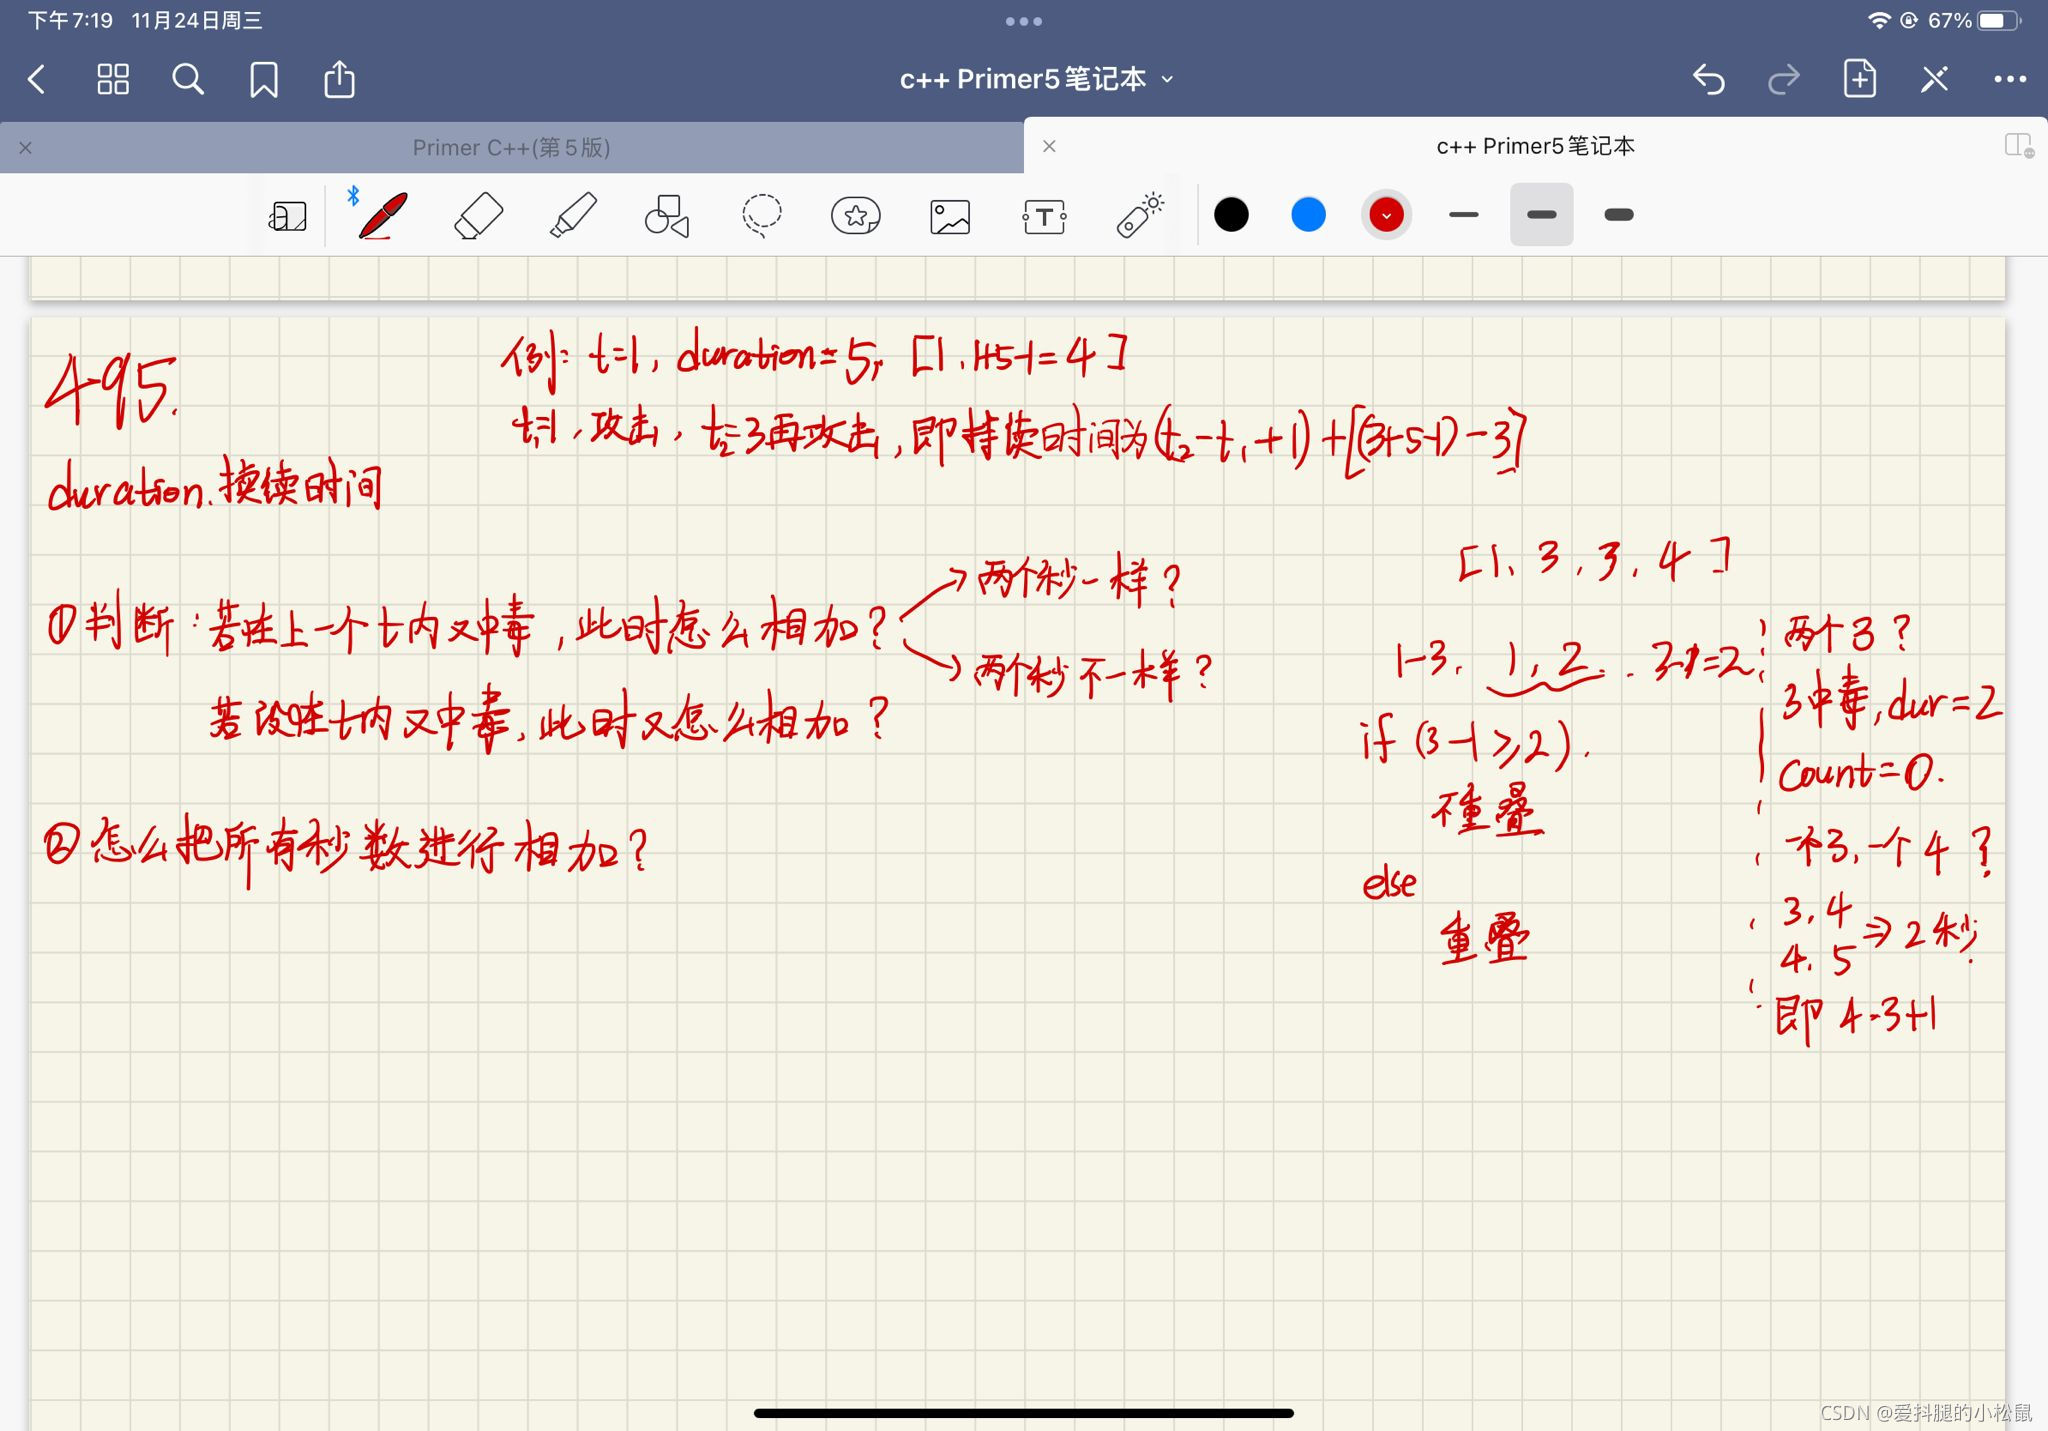Open the stickers/elements tool
The height and width of the screenshot is (1431, 2048).
click(855, 214)
